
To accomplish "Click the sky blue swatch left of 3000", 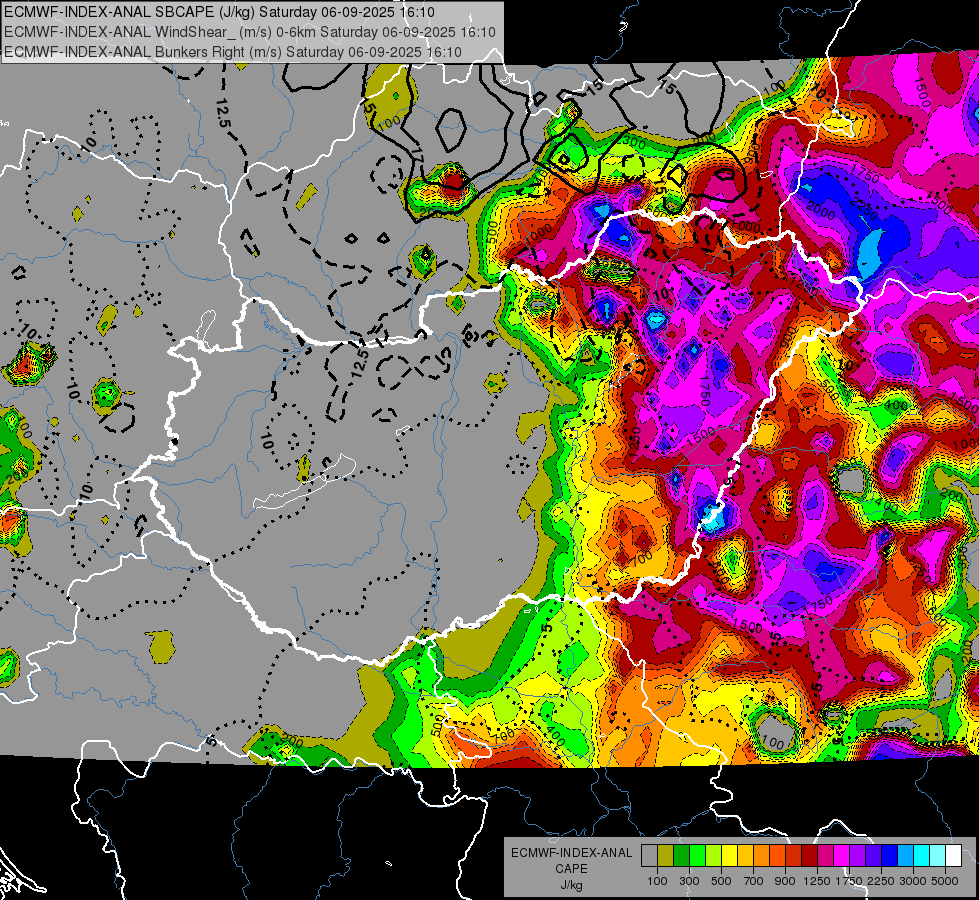I will (x=905, y=856).
